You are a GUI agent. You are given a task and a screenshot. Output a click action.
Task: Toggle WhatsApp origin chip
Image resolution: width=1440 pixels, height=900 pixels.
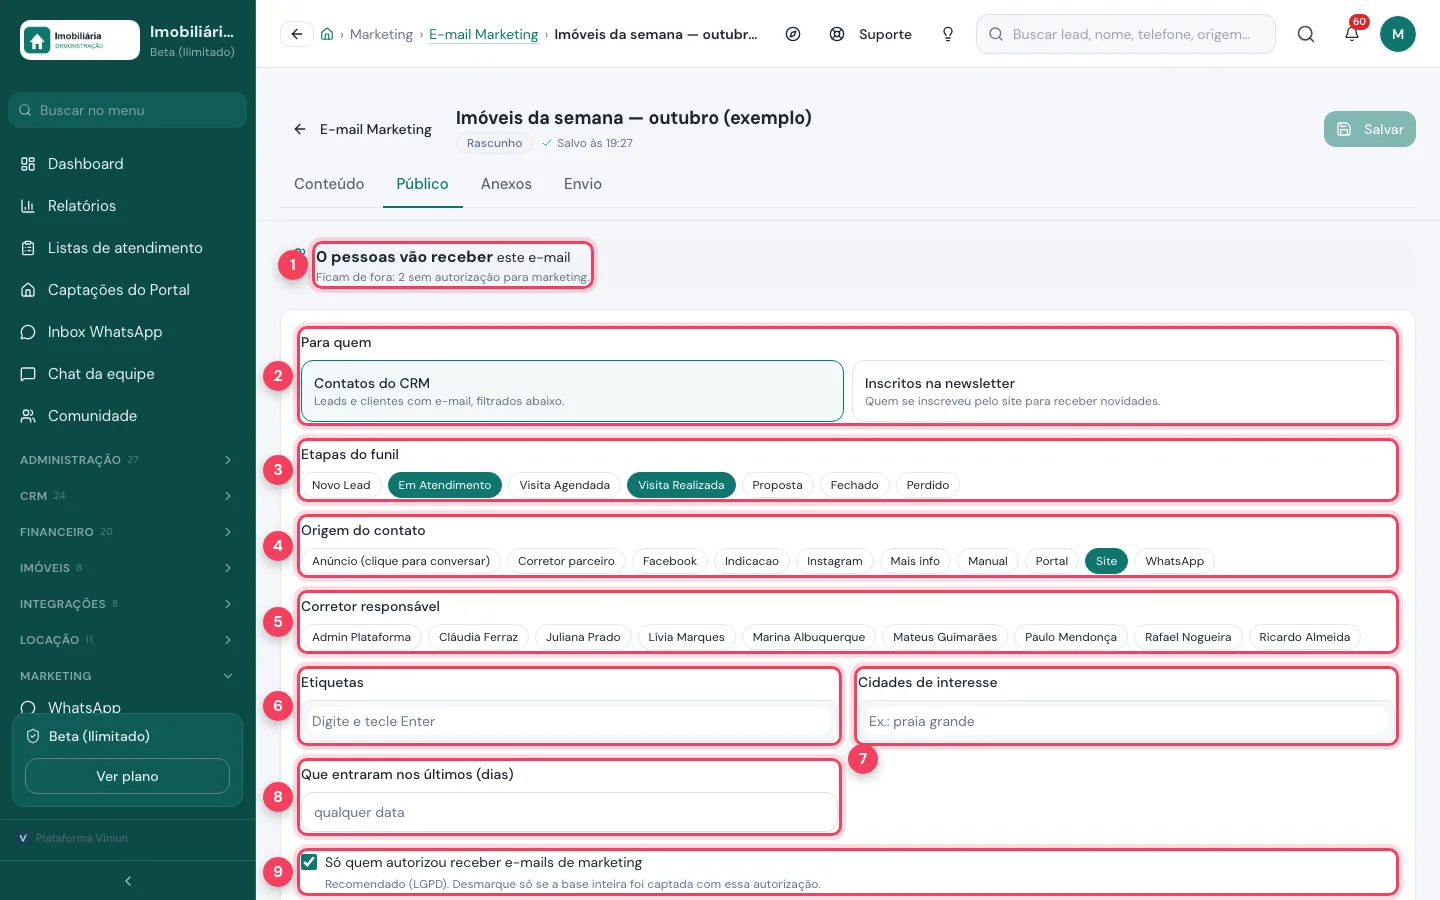pos(1174,561)
